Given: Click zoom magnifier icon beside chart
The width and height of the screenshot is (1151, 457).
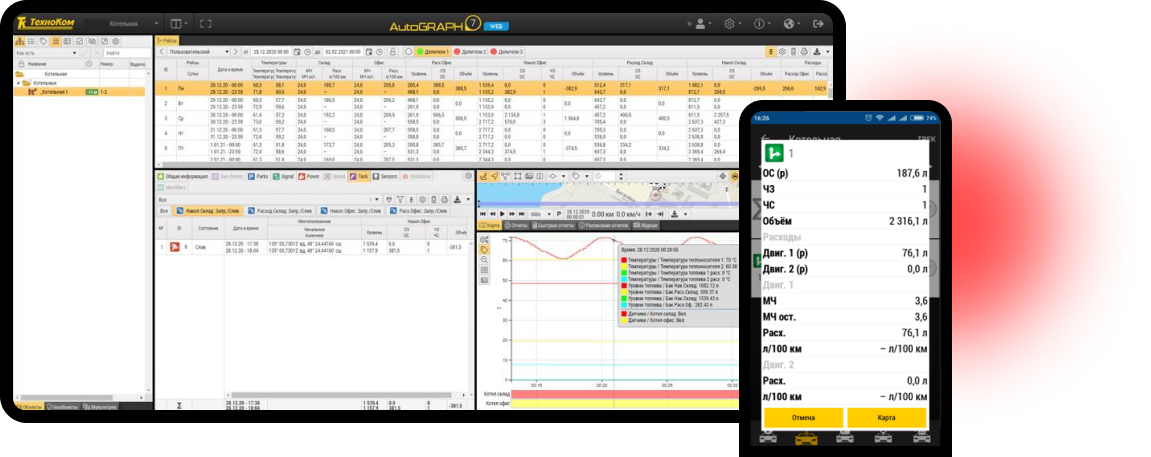Looking at the screenshot, I should click(x=485, y=259).
